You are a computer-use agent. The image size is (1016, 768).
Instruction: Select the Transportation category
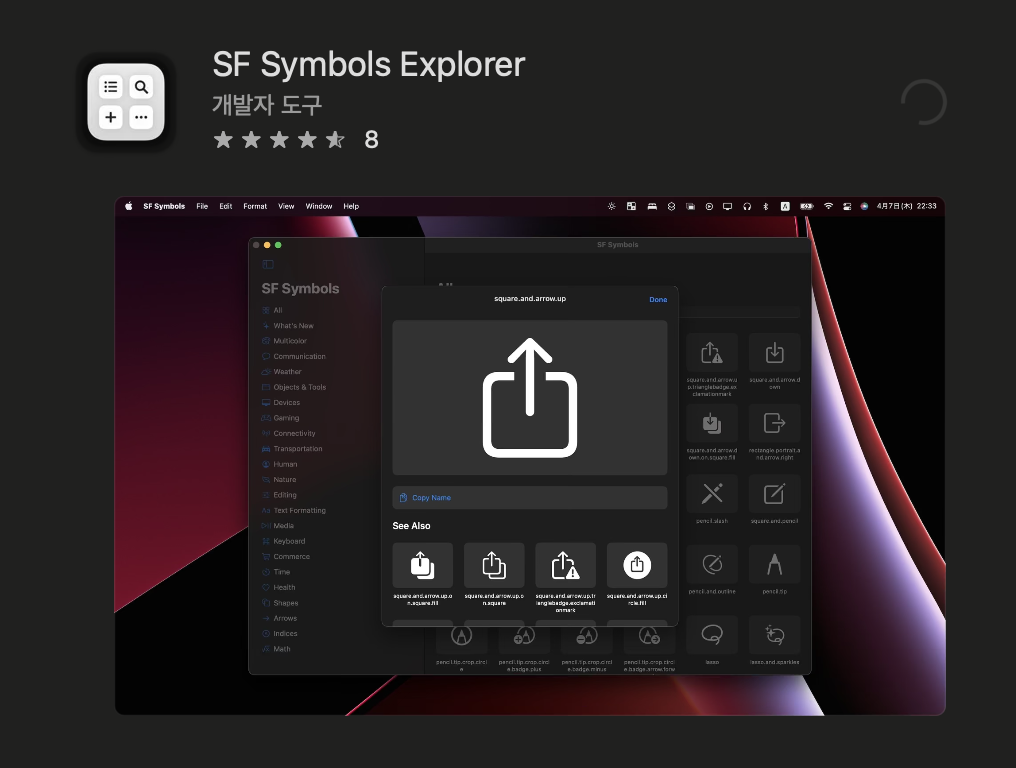[x=292, y=448]
